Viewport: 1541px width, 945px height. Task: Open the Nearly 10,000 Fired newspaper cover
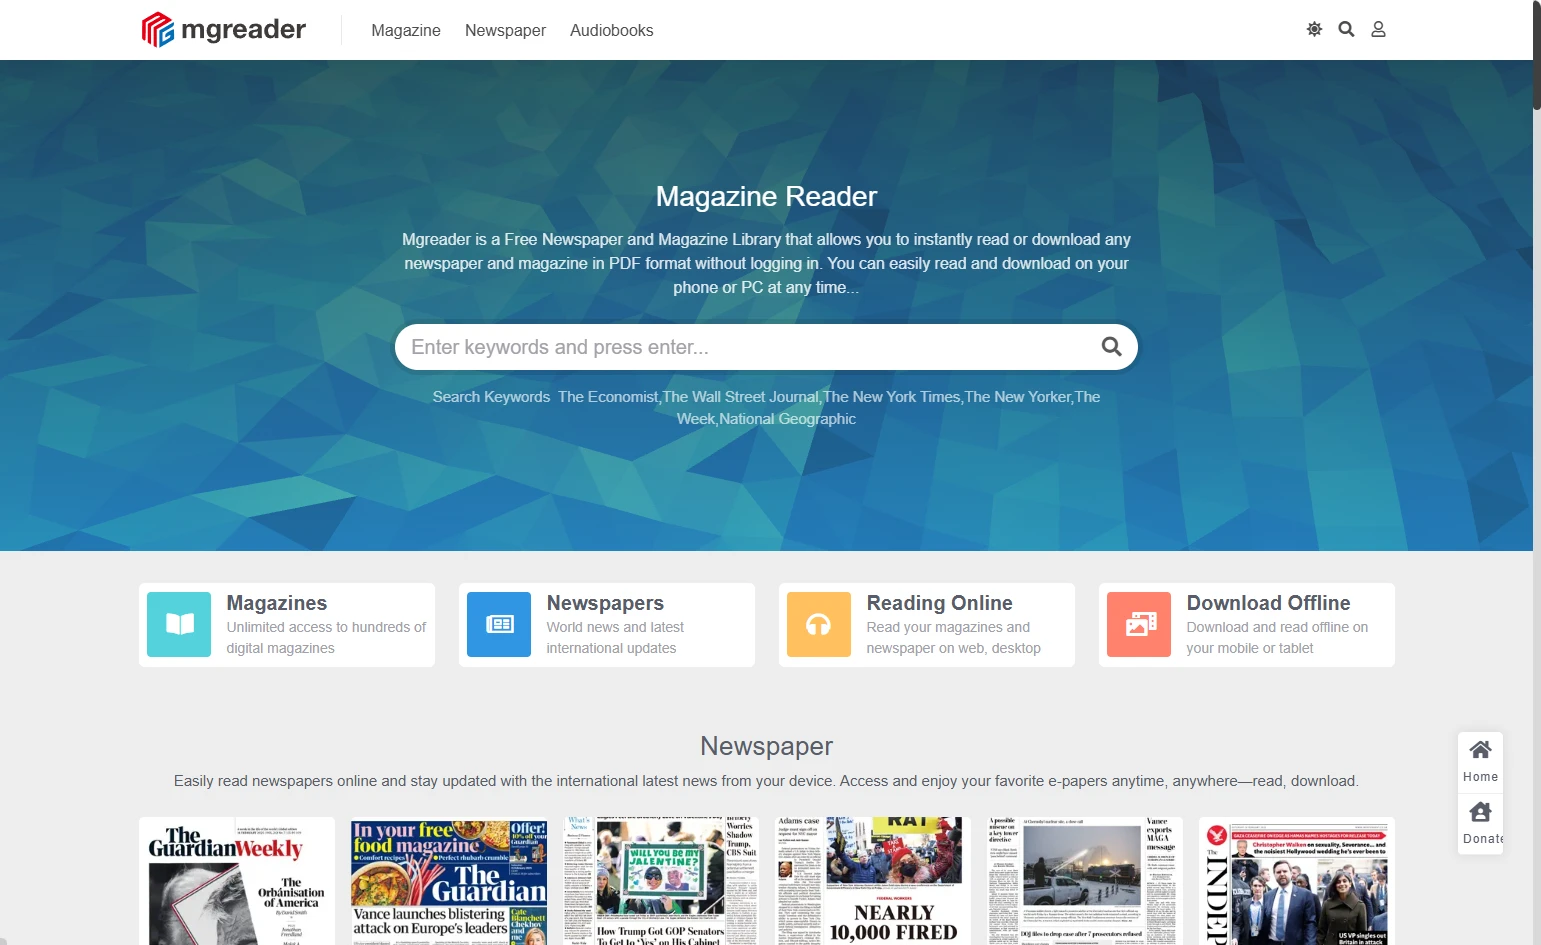click(873, 881)
